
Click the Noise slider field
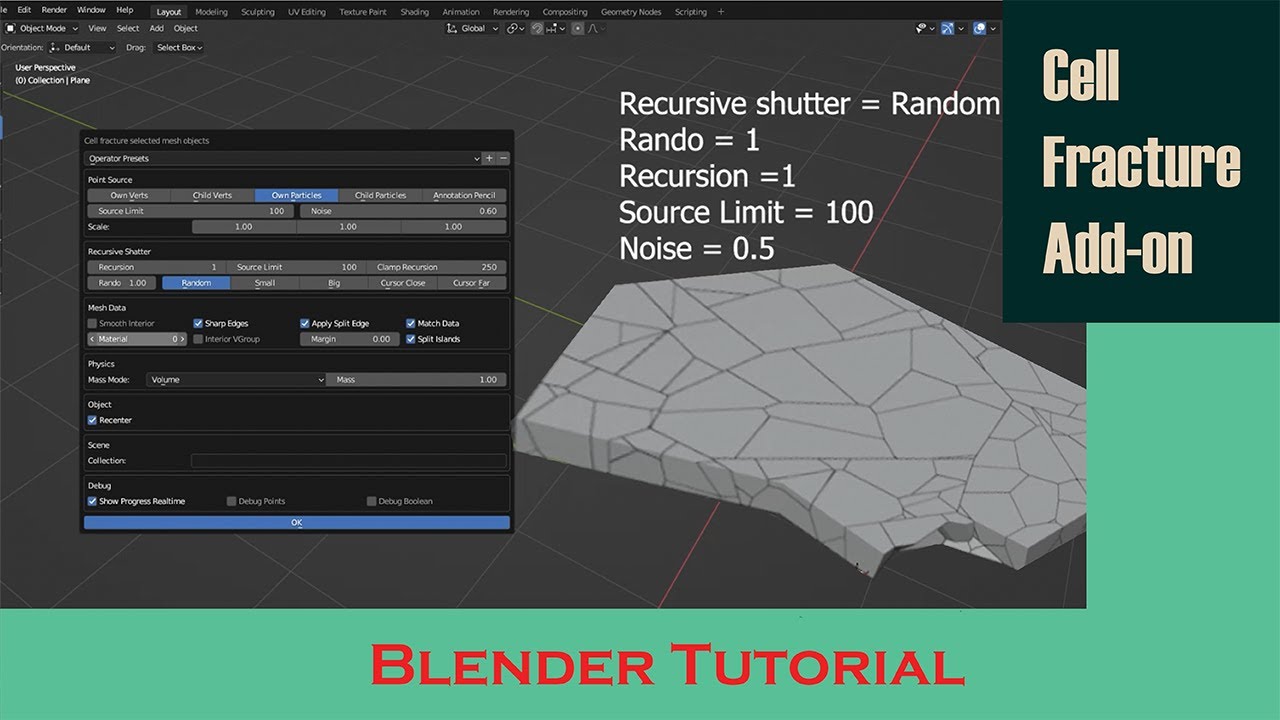[x=403, y=212]
